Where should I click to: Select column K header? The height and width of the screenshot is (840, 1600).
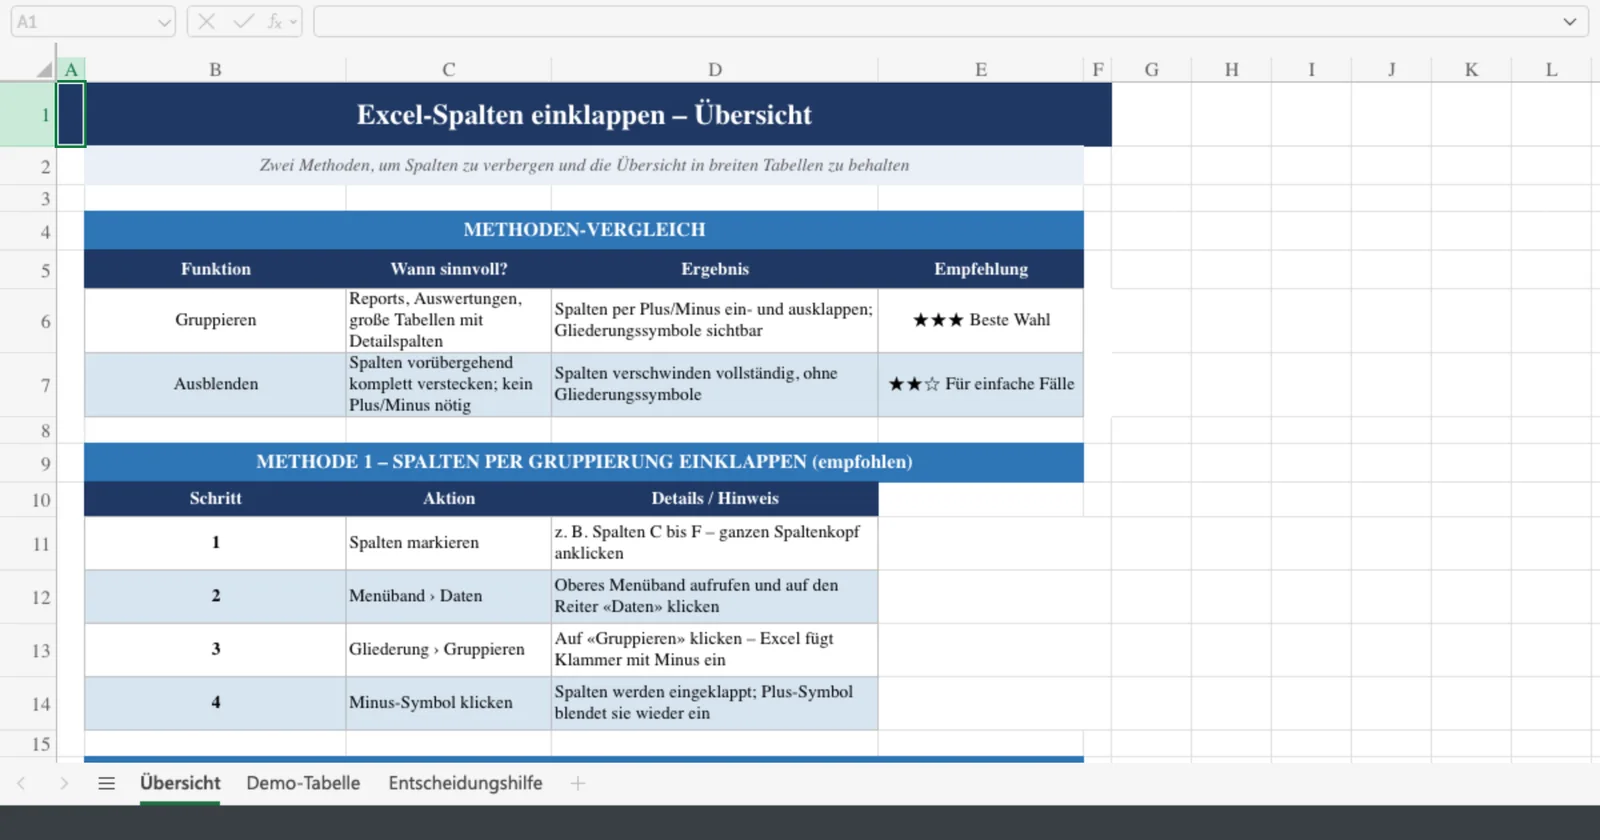pos(1472,69)
